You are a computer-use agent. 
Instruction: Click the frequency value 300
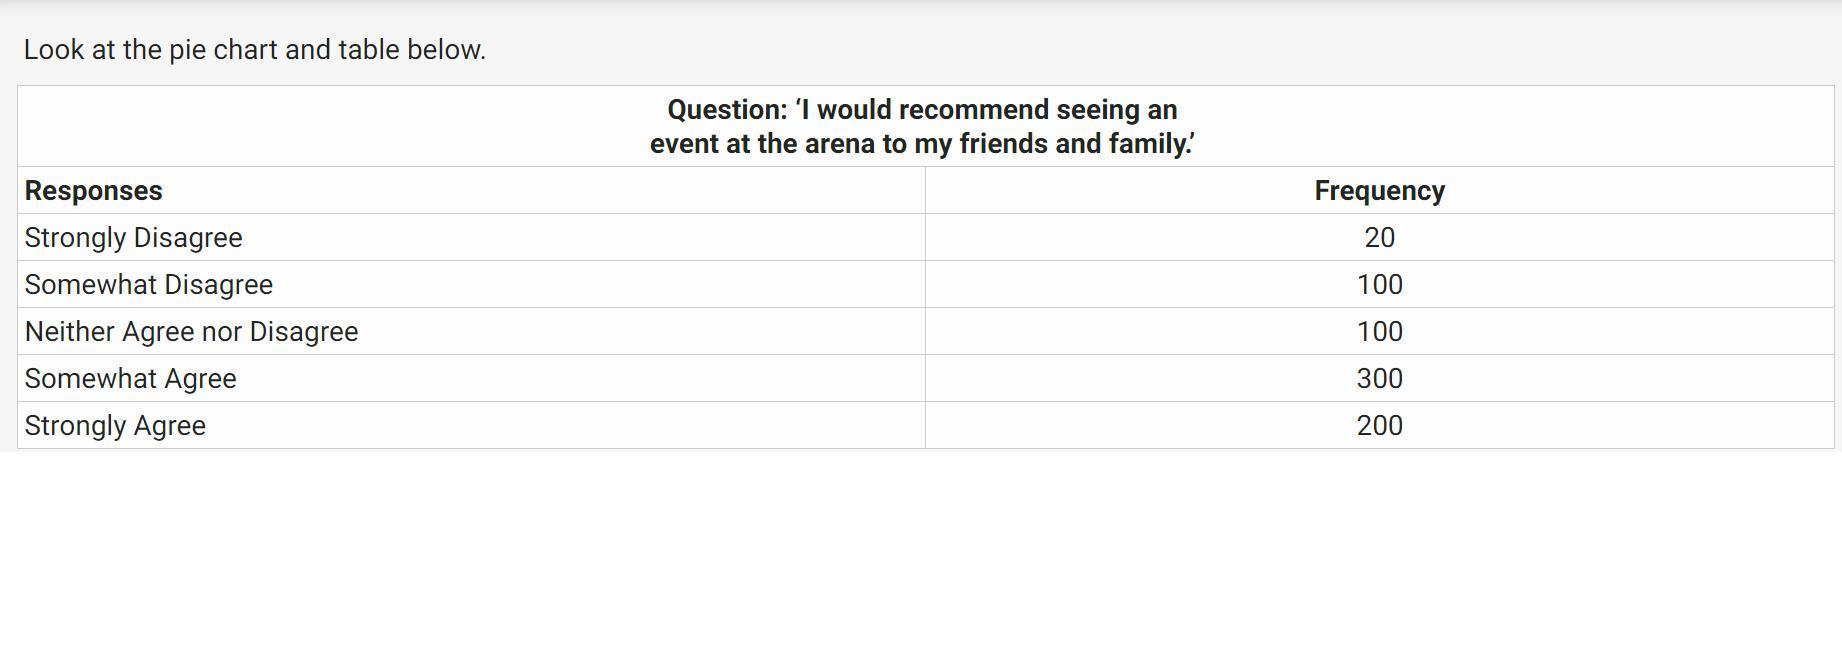tap(1379, 379)
